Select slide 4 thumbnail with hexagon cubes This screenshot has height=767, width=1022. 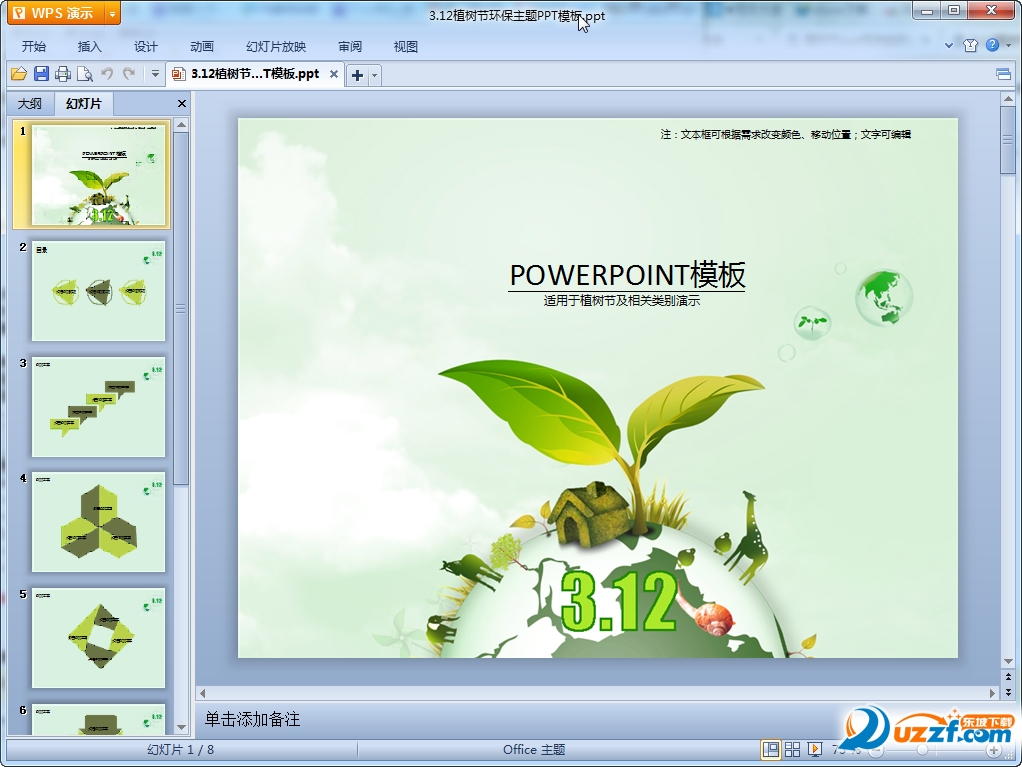[x=98, y=522]
